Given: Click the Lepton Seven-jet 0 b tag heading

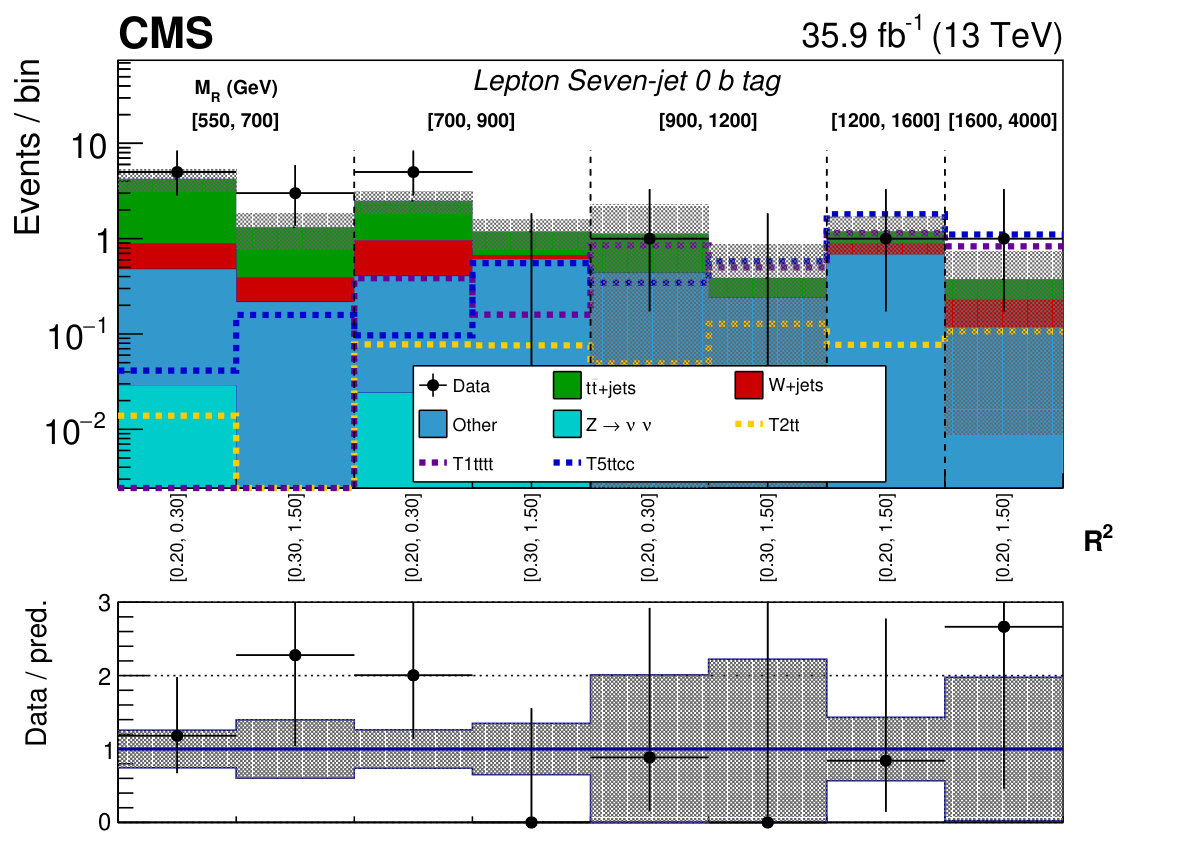Looking at the screenshot, I should click(x=626, y=81).
